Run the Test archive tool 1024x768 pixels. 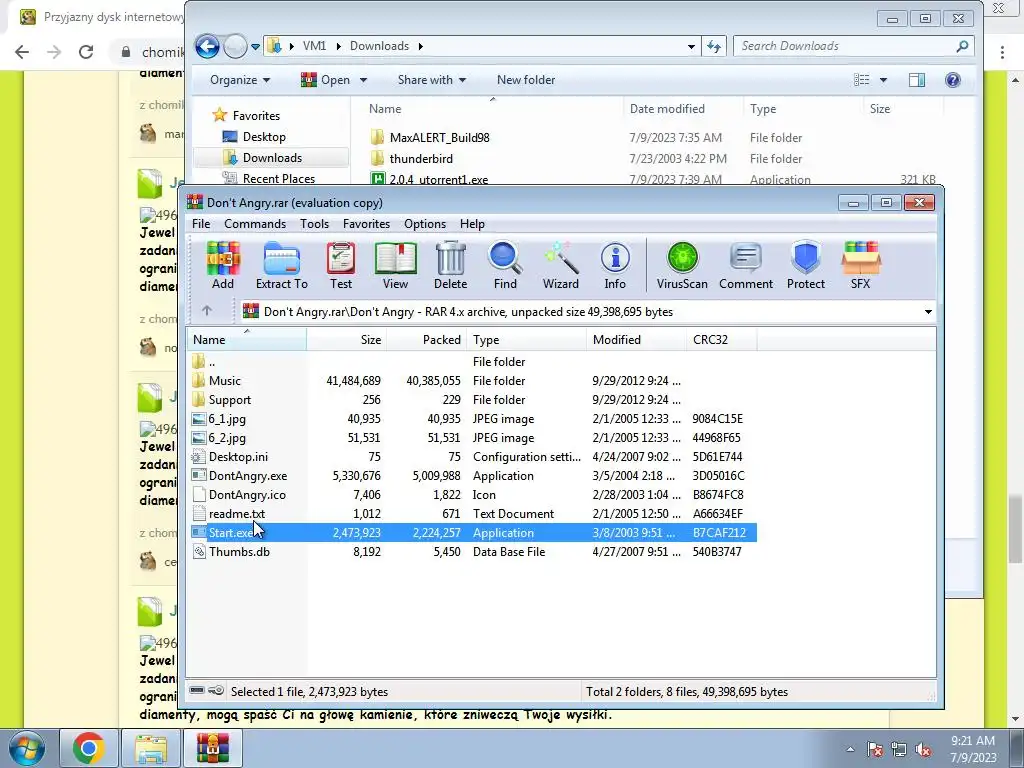340,265
